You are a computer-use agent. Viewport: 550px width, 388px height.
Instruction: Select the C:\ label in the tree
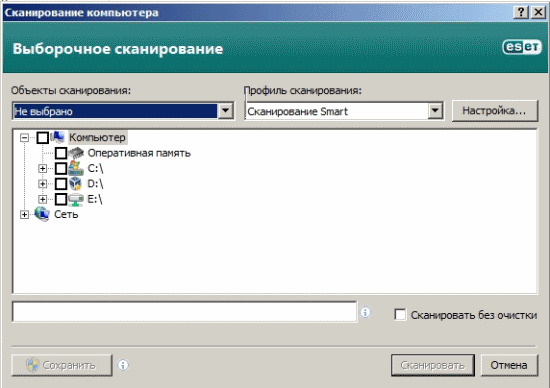(x=95, y=168)
